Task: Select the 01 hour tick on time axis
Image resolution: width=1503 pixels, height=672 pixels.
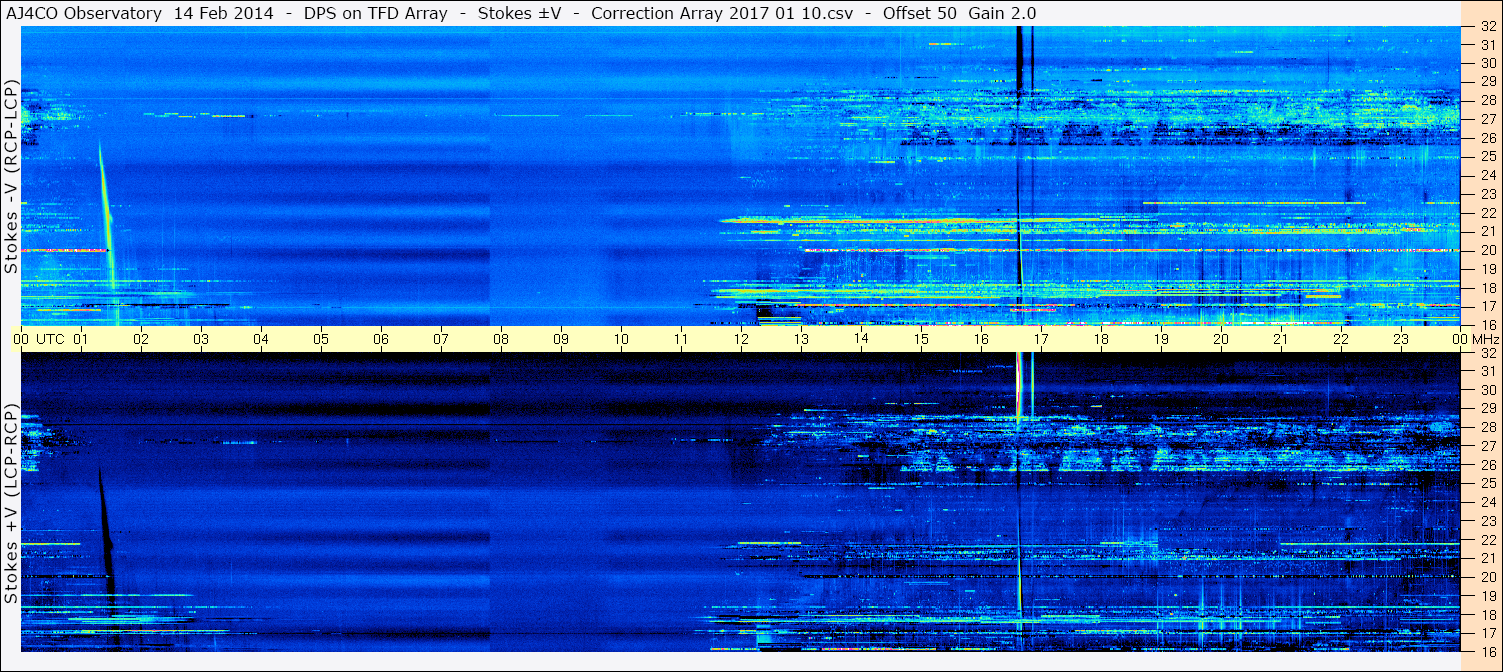Action: [81, 339]
